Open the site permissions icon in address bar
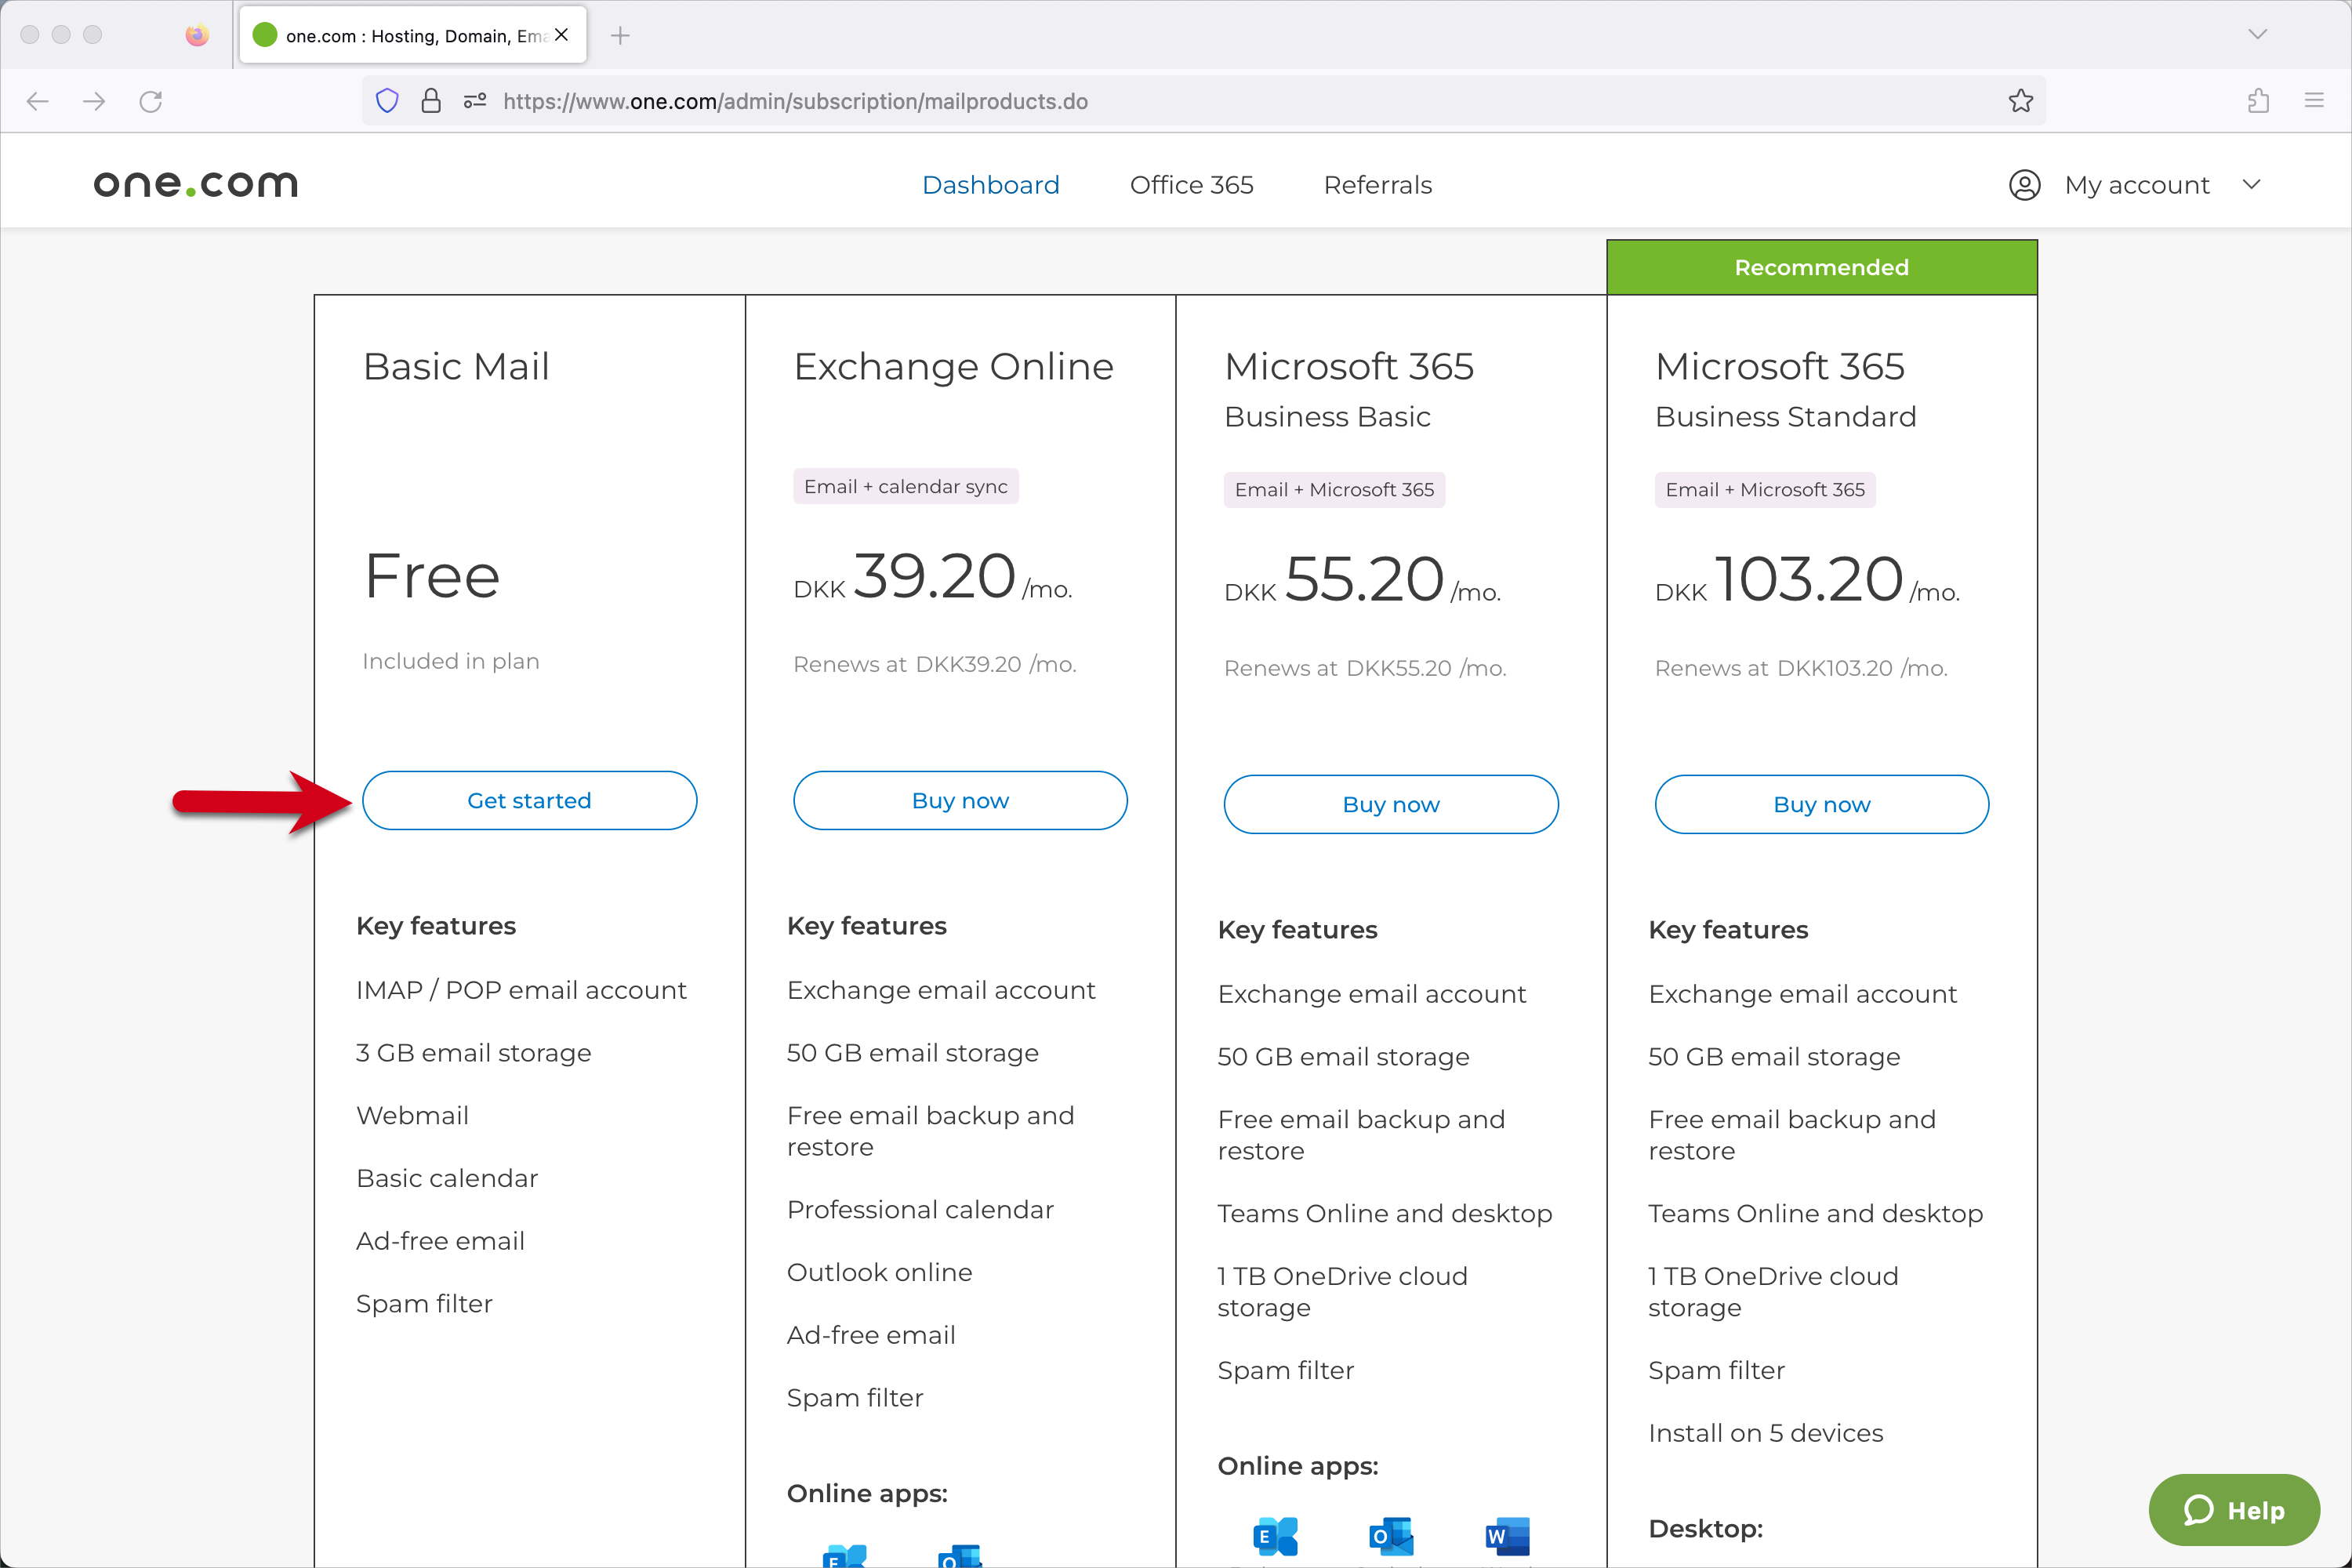 pos(475,101)
